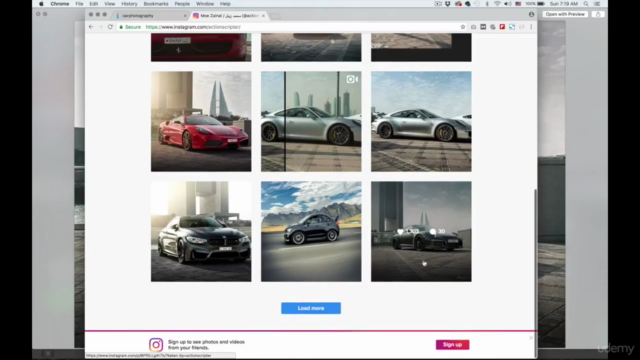Open the dark Porsche post with likes overlay

pyautogui.click(x=421, y=231)
